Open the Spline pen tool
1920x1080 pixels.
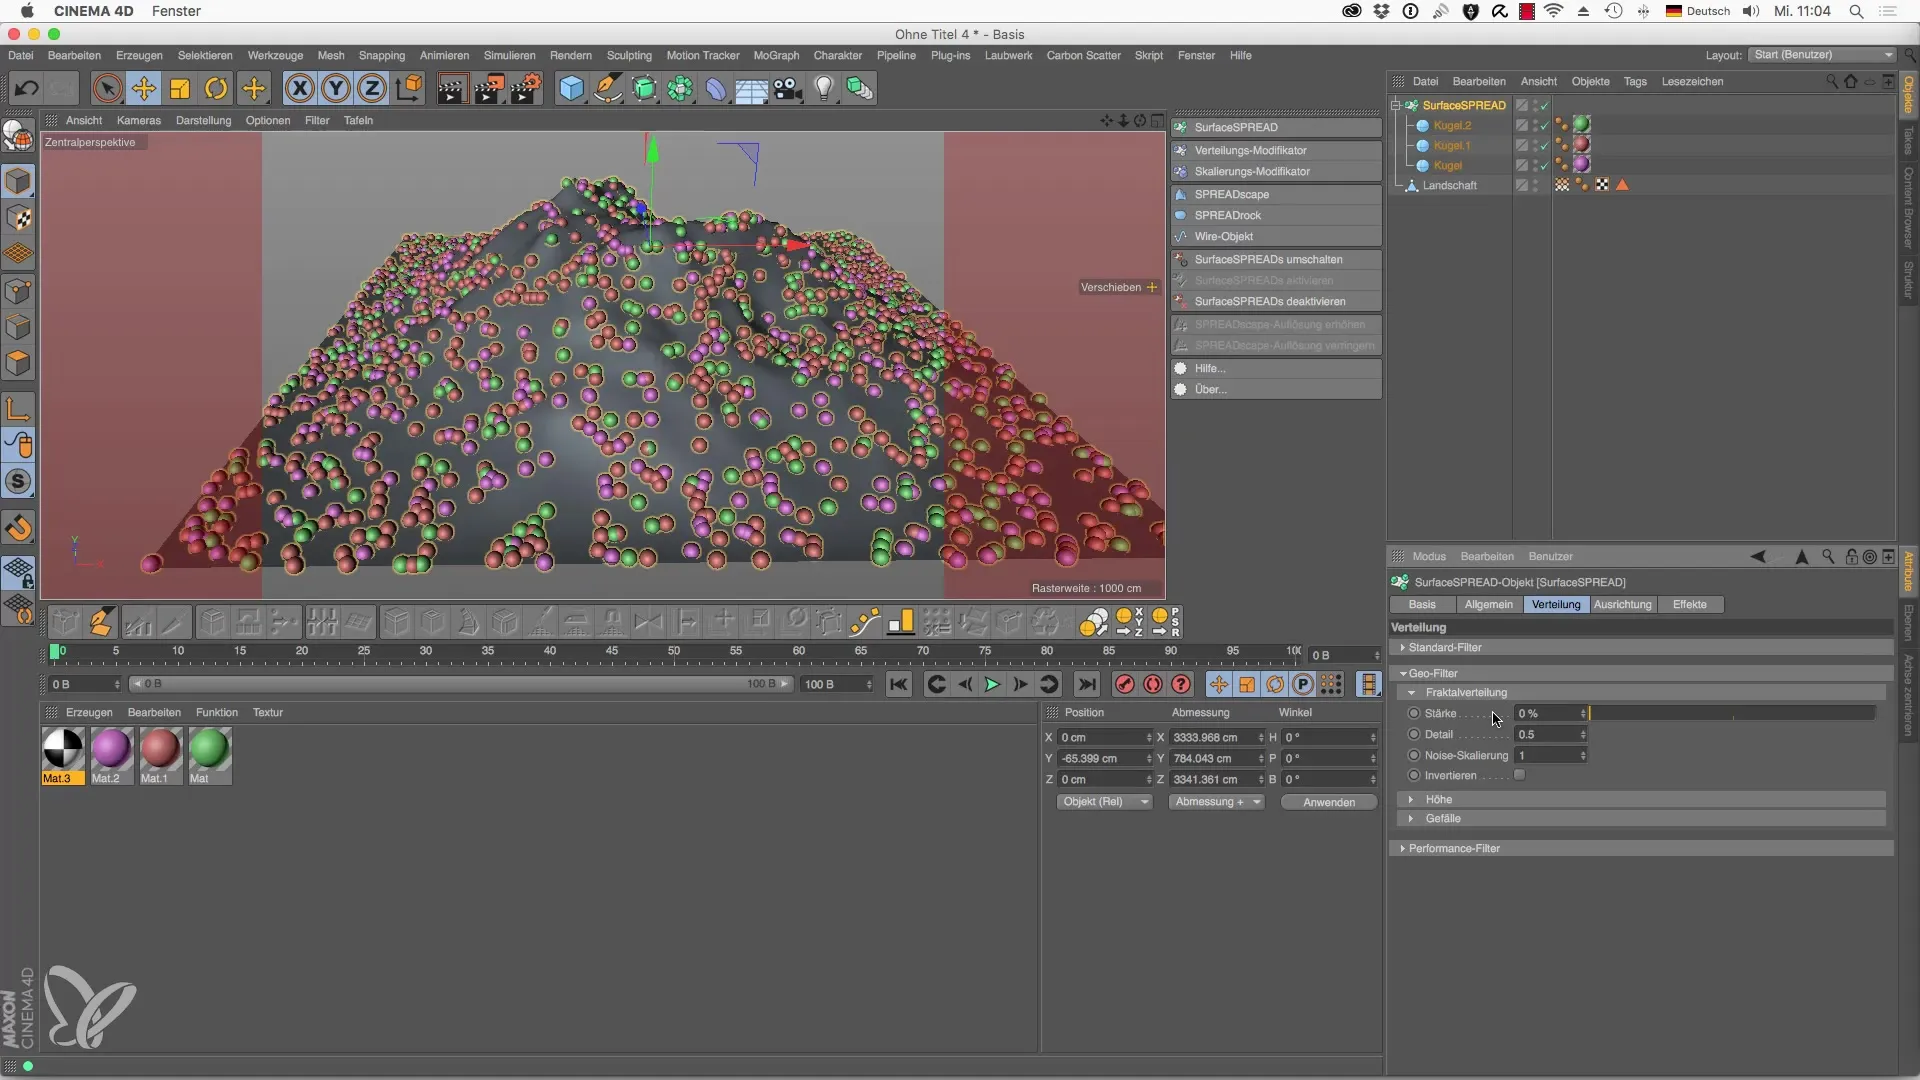pos(608,89)
